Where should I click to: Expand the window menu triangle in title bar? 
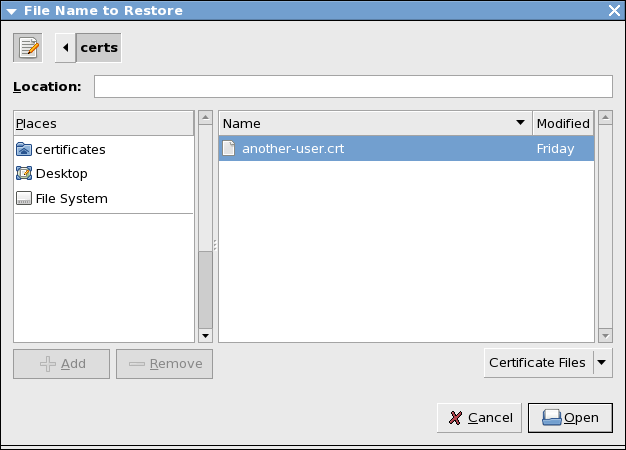(11, 11)
